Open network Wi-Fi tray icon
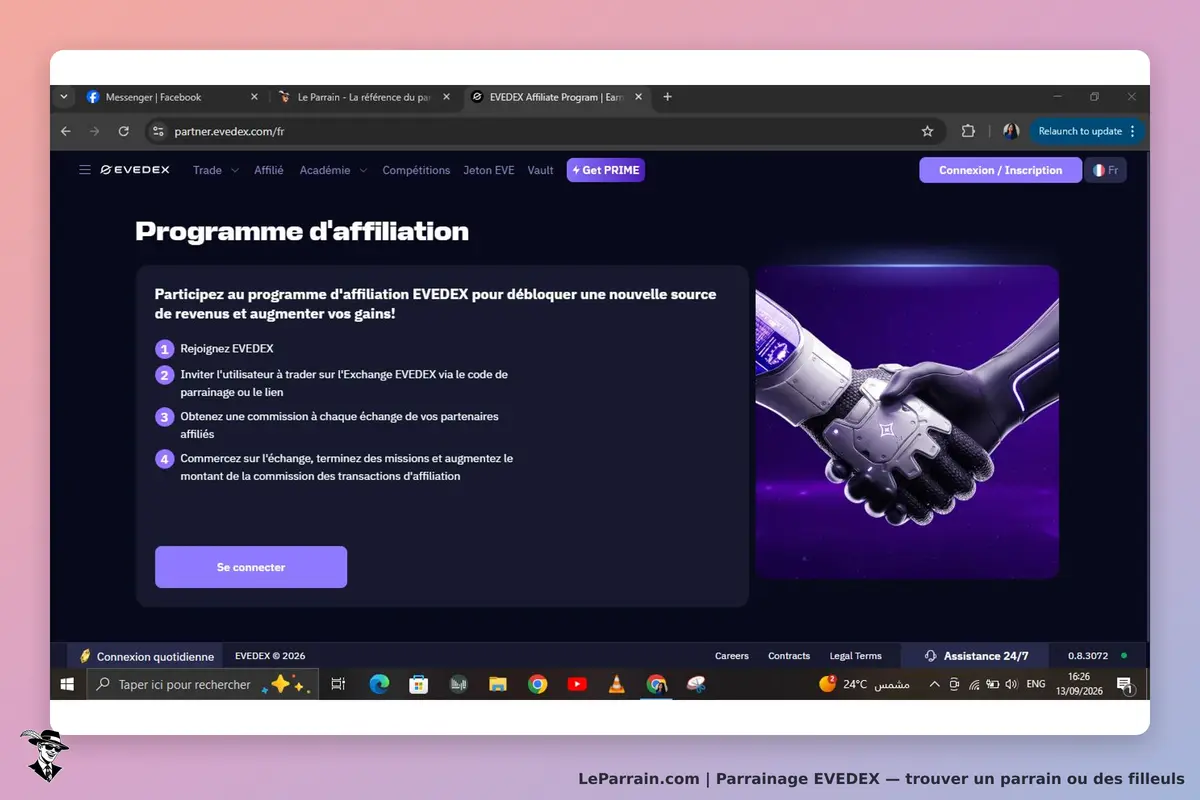Viewport: 1200px width, 800px height. click(974, 684)
